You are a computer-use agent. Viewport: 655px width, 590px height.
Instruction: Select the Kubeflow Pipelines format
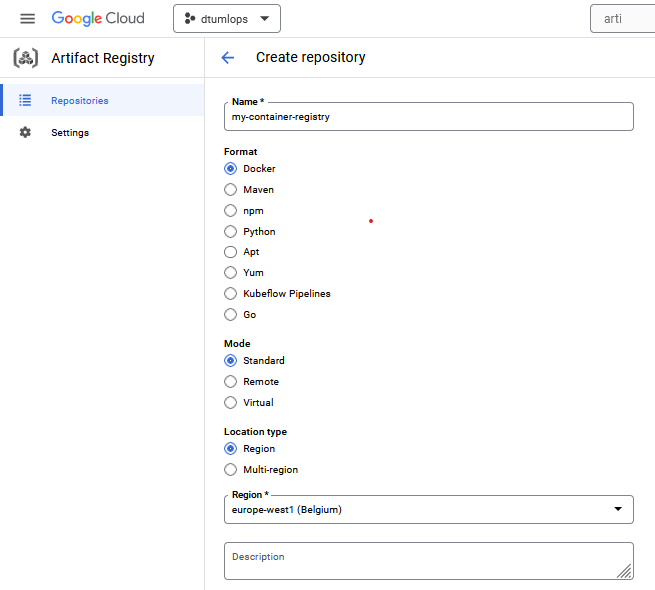[x=231, y=294]
